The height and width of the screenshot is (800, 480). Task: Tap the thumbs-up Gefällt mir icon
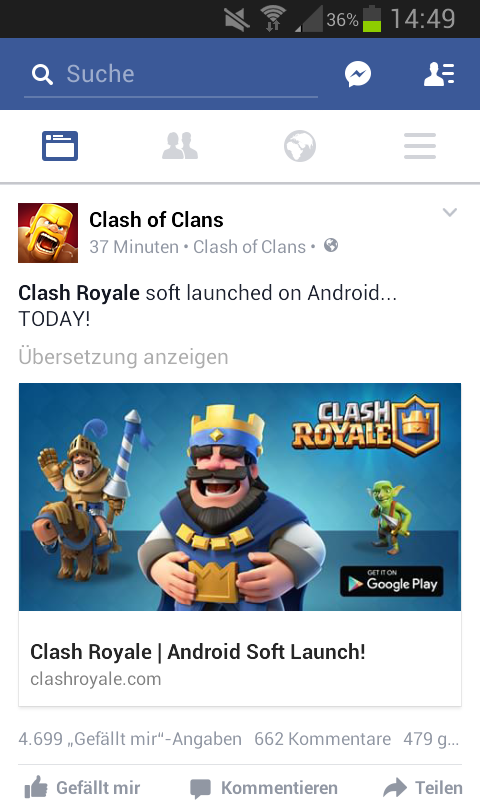tap(36, 787)
